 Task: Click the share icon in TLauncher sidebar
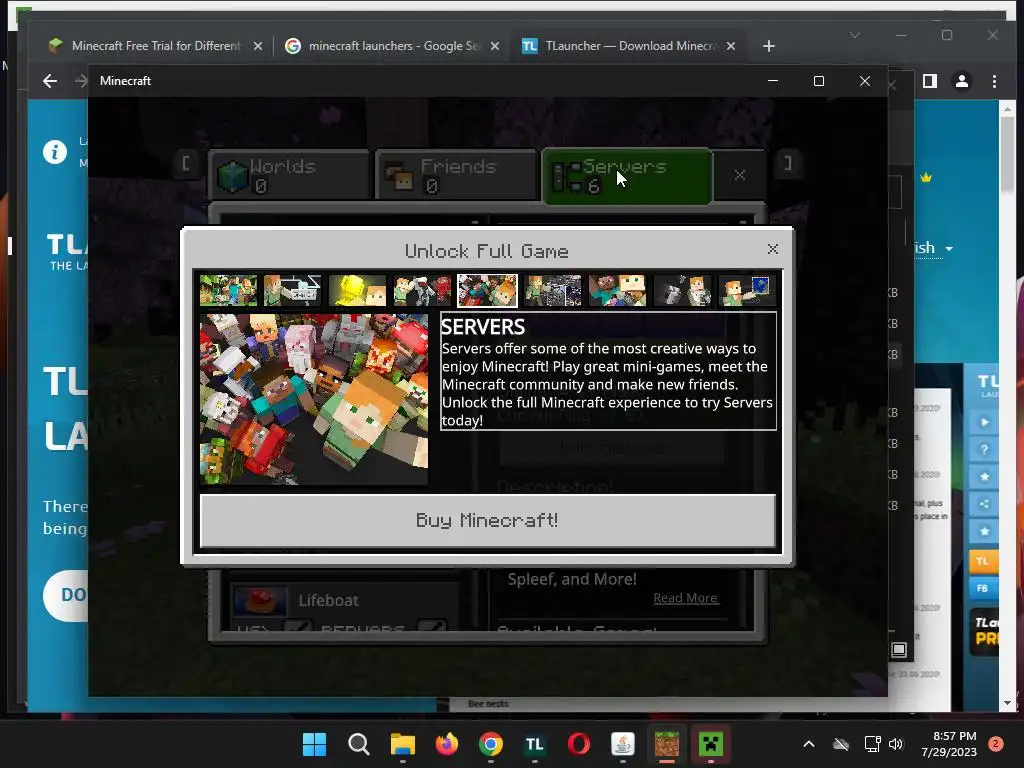point(984,504)
